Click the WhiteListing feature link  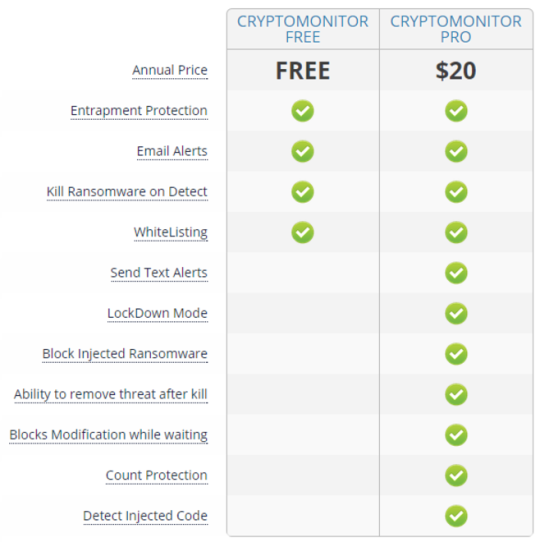[x=171, y=232]
